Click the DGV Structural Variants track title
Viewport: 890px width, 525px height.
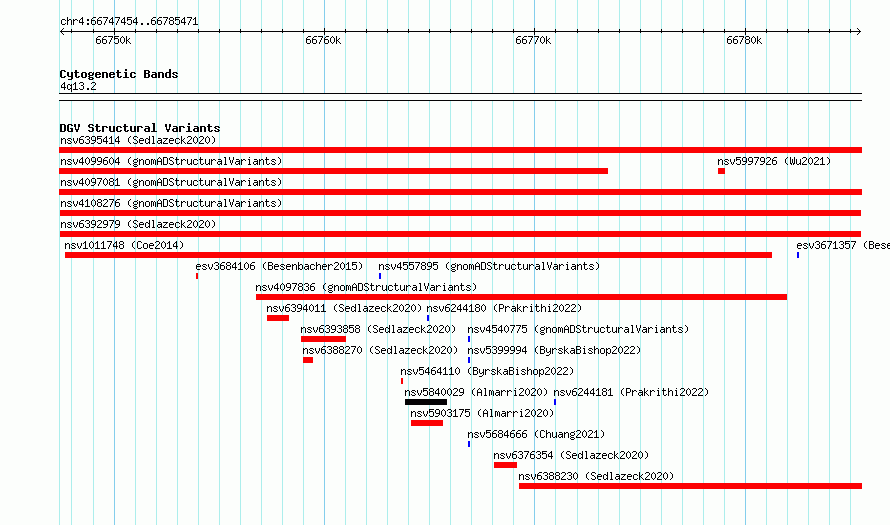140,128
